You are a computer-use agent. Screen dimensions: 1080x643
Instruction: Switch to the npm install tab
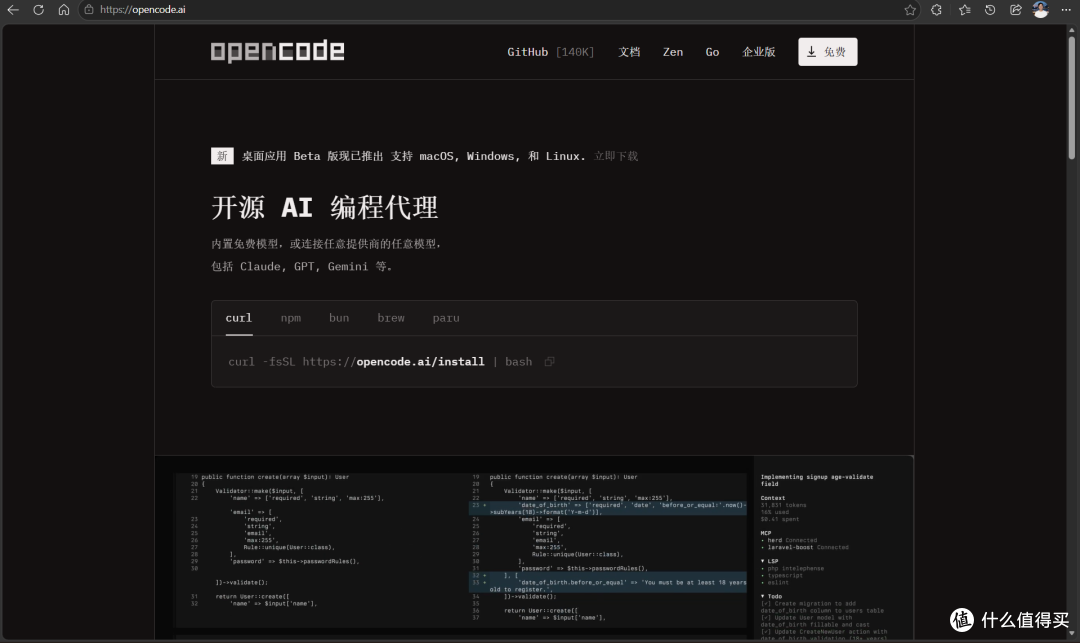pyautogui.click(x=291, y=318)
